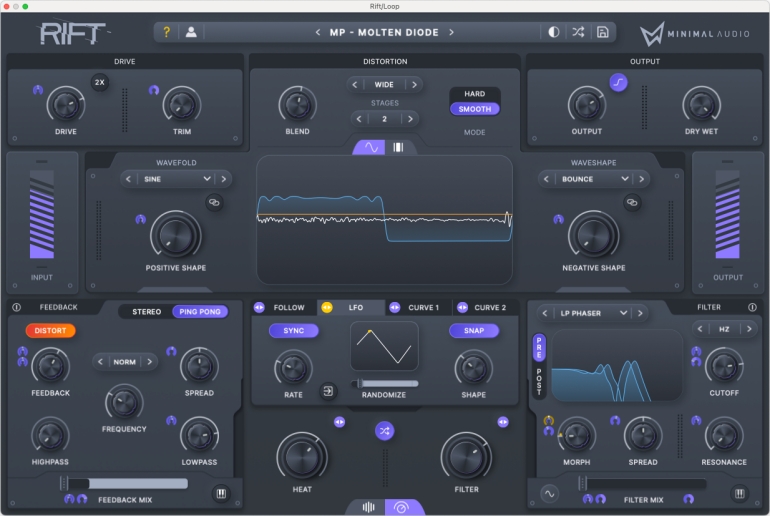770x516 pixels.
Task: Click the question mark help icon
Action: coord(167,32)
